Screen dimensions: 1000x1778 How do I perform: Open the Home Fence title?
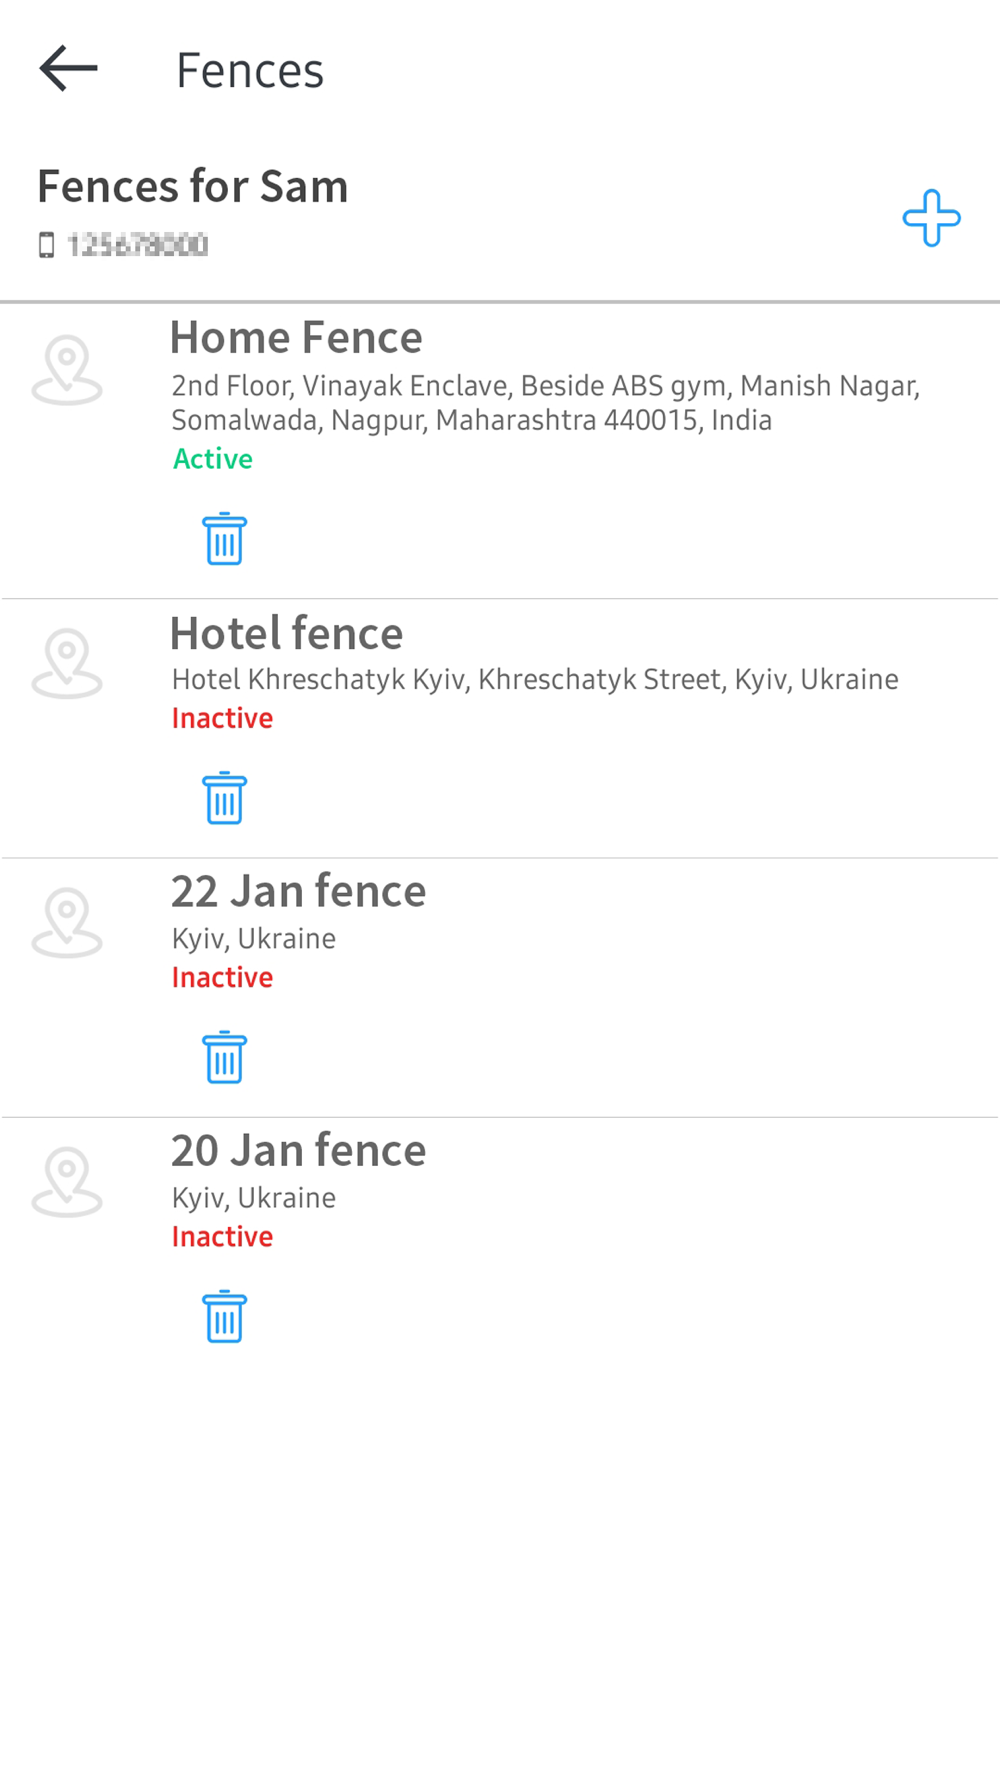click(x=296, y=338)
